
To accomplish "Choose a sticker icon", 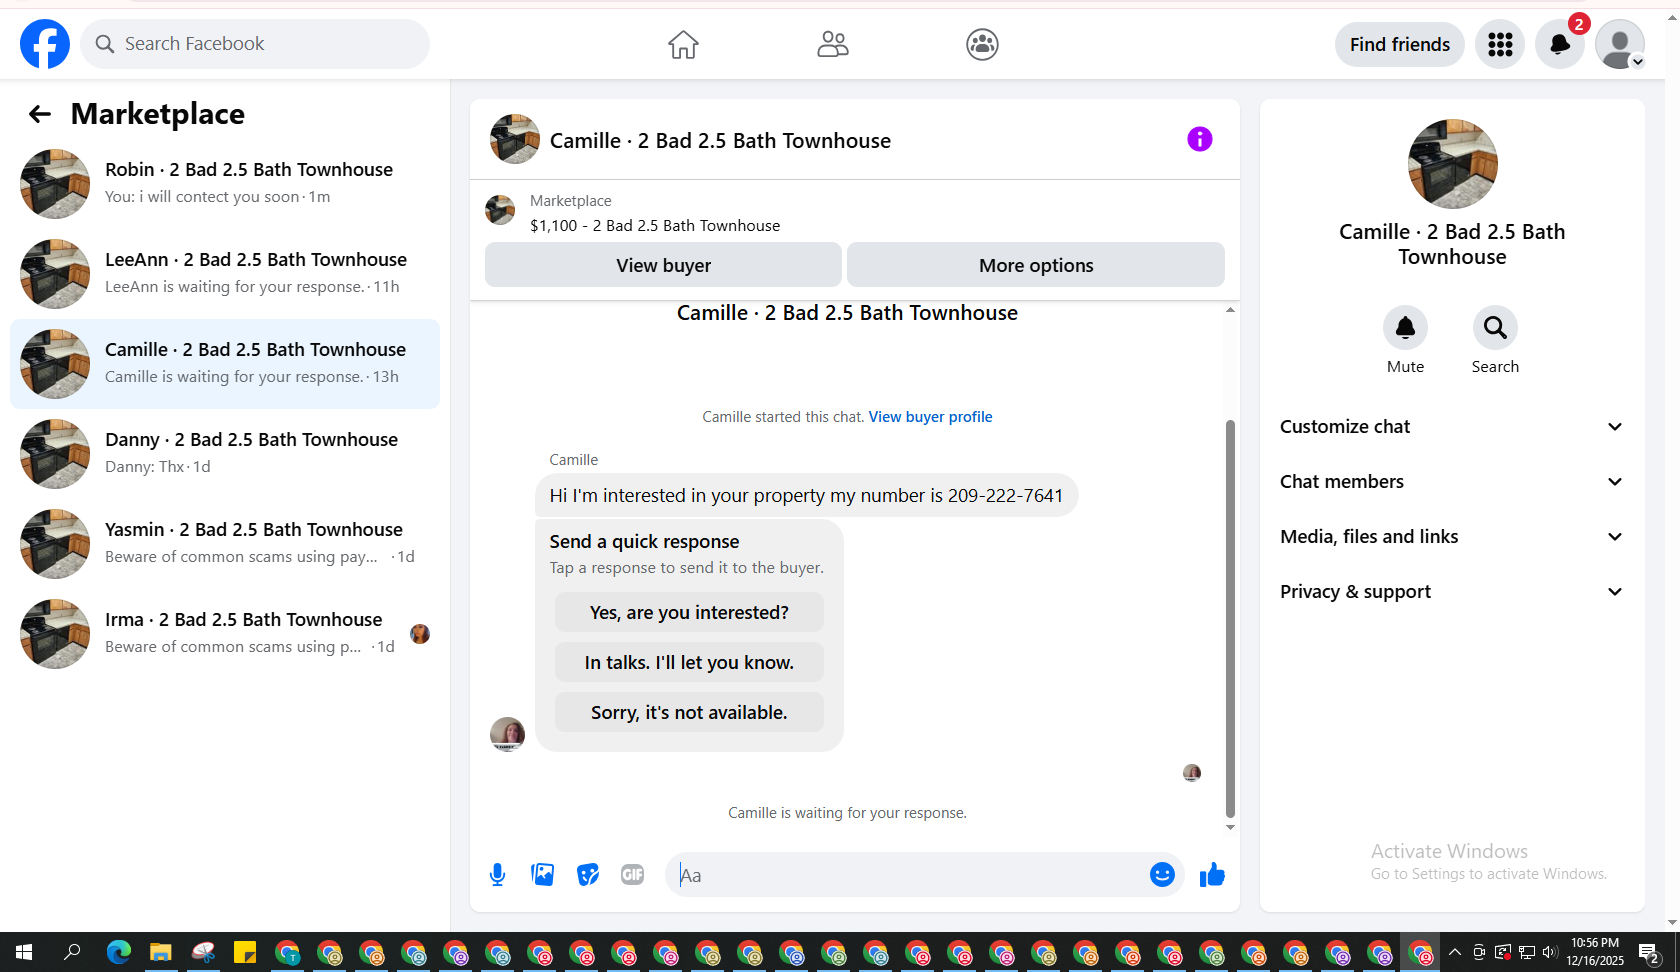I will click(x=588, y=875).
